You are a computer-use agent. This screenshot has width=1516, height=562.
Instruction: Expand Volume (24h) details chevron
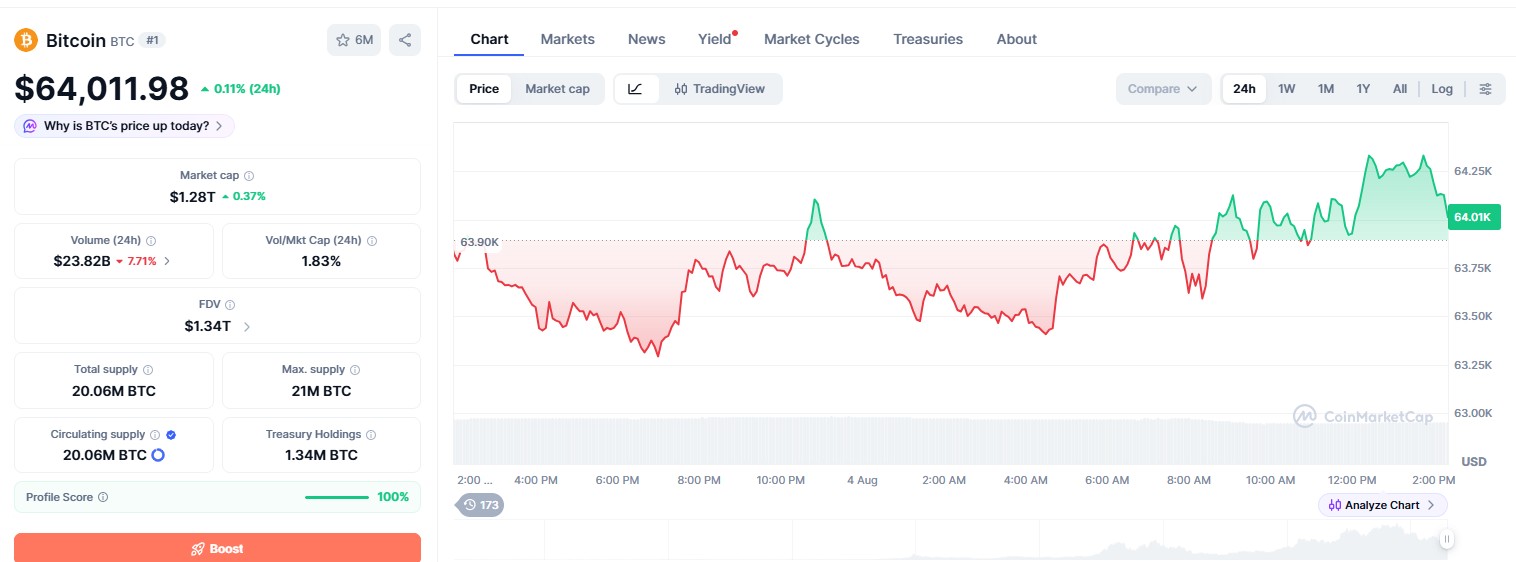[167, 262]
